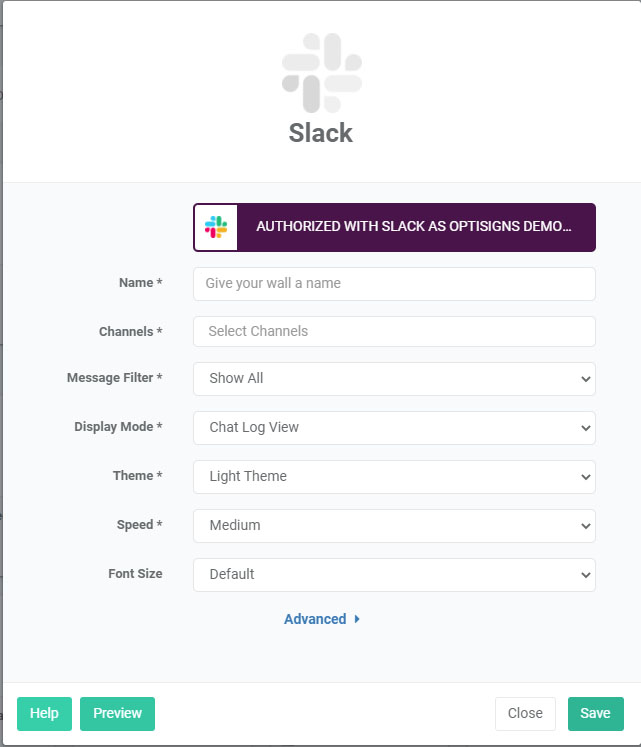Screen dimensions: 641x747
Task: Open the Display Mode dropdown
Action: 394,427
